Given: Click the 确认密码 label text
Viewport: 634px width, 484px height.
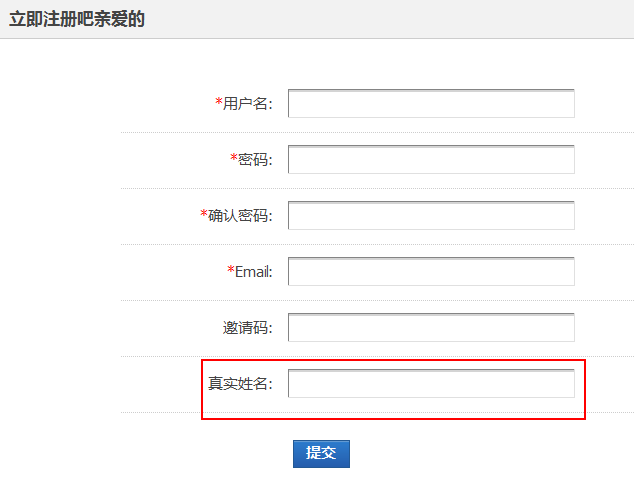Looking at the screenshot, I should [240, 216].
